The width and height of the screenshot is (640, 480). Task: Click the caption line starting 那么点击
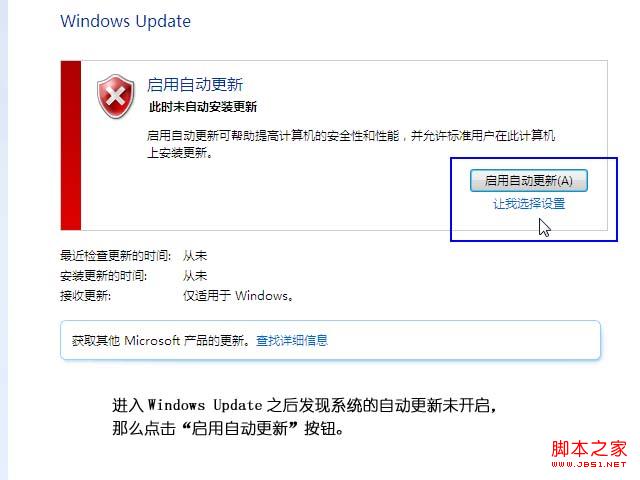pyautogui.click(x=228, y=428)
